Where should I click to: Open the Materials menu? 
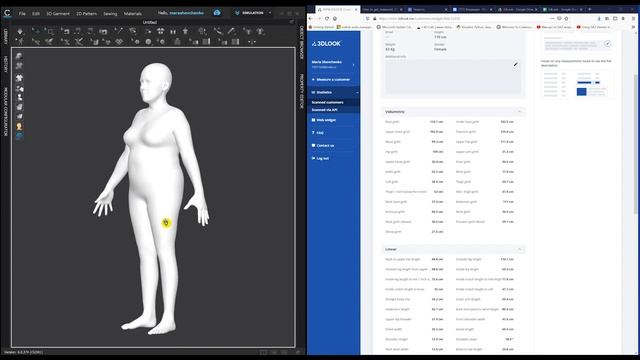coord(133,13)
